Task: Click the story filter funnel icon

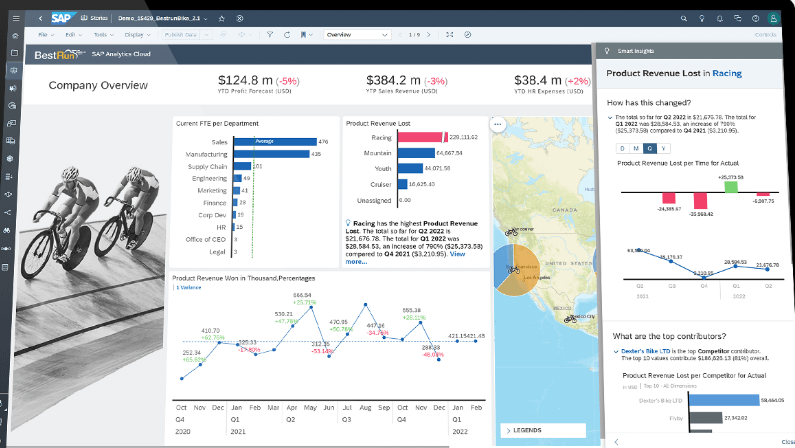Action: (x=270, y=34)
